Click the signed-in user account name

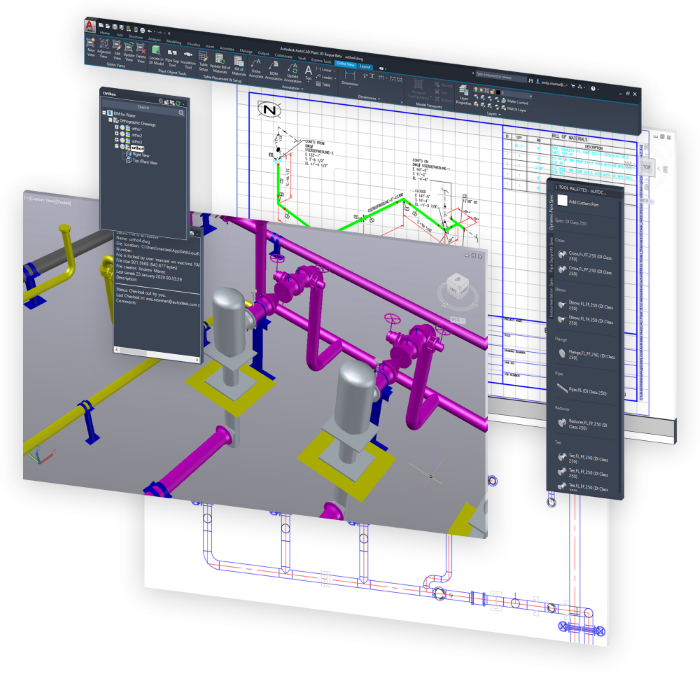pos(552,83)
